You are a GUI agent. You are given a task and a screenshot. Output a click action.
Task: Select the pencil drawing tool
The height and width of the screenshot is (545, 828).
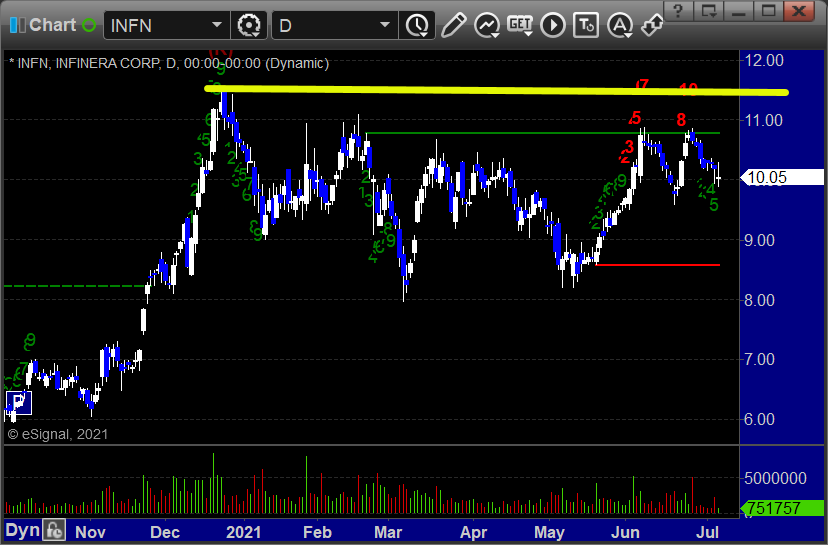pyautogui.click(x=453, y=25)
